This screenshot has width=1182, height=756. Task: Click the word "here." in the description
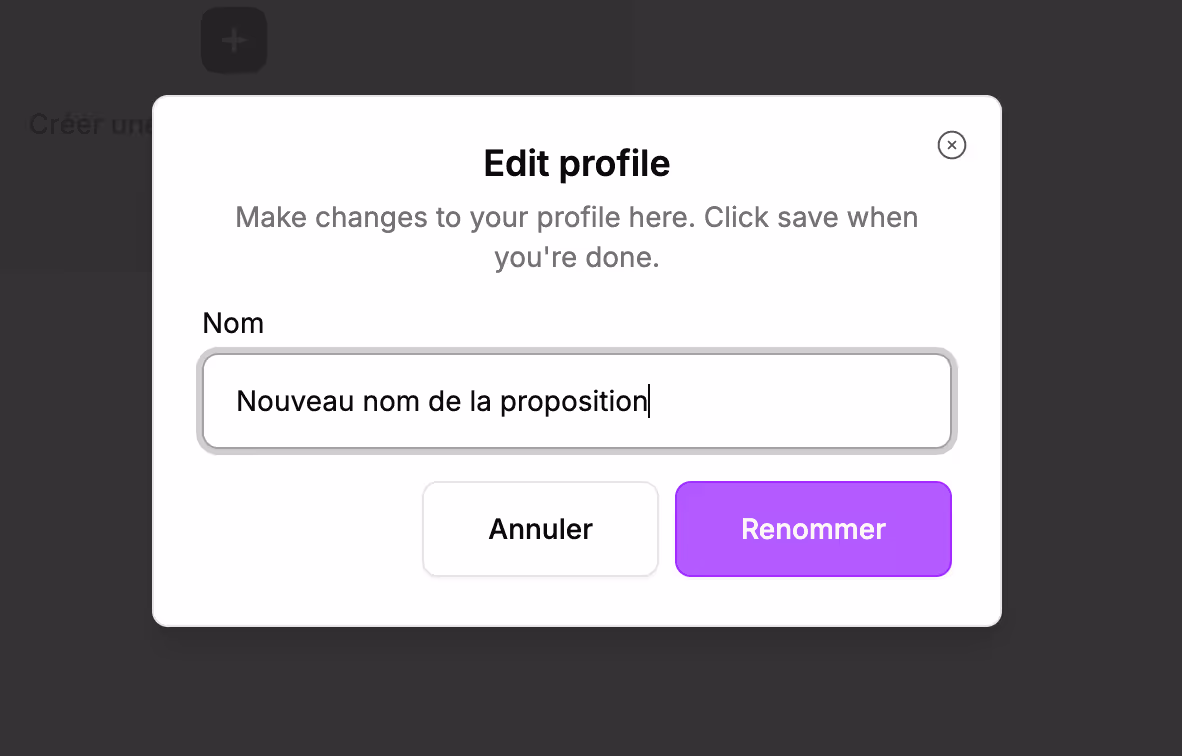(663, 217)
